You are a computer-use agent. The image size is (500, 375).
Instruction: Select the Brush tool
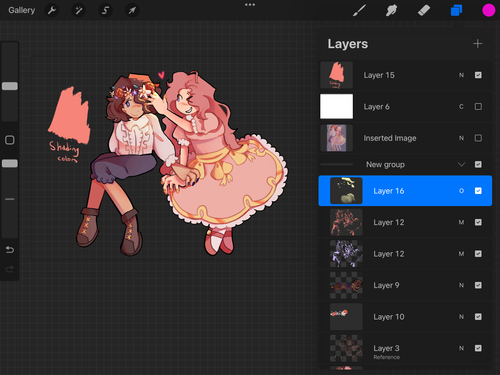point(359,10)
